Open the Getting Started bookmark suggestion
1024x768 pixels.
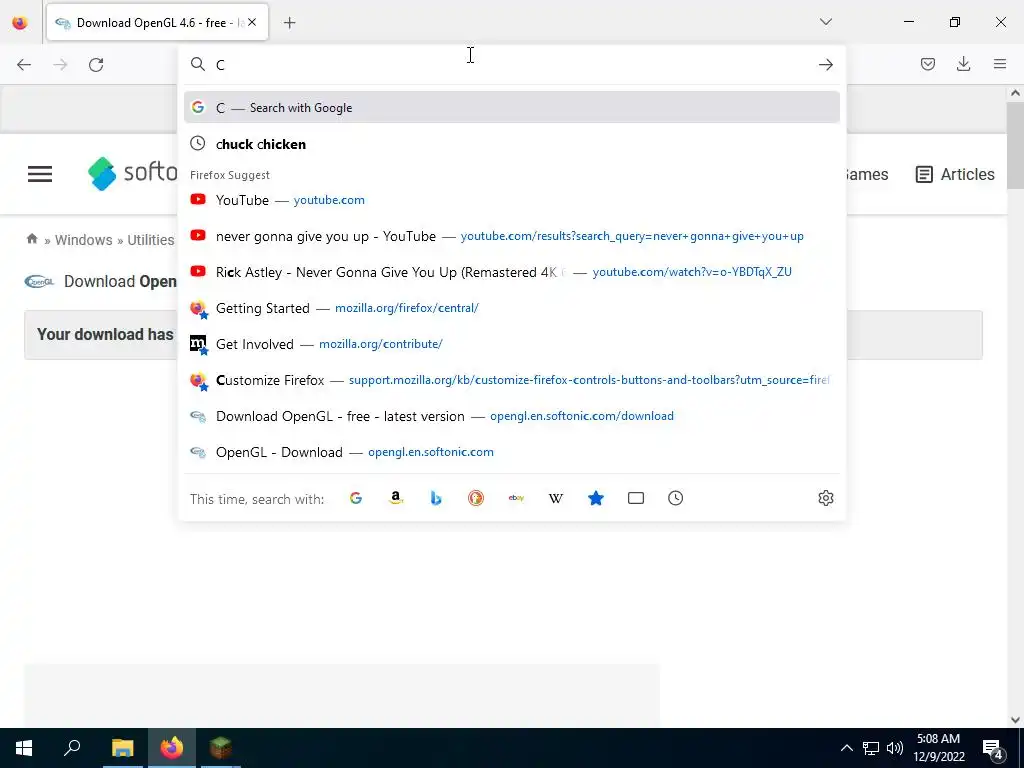[x=511, y=308]
